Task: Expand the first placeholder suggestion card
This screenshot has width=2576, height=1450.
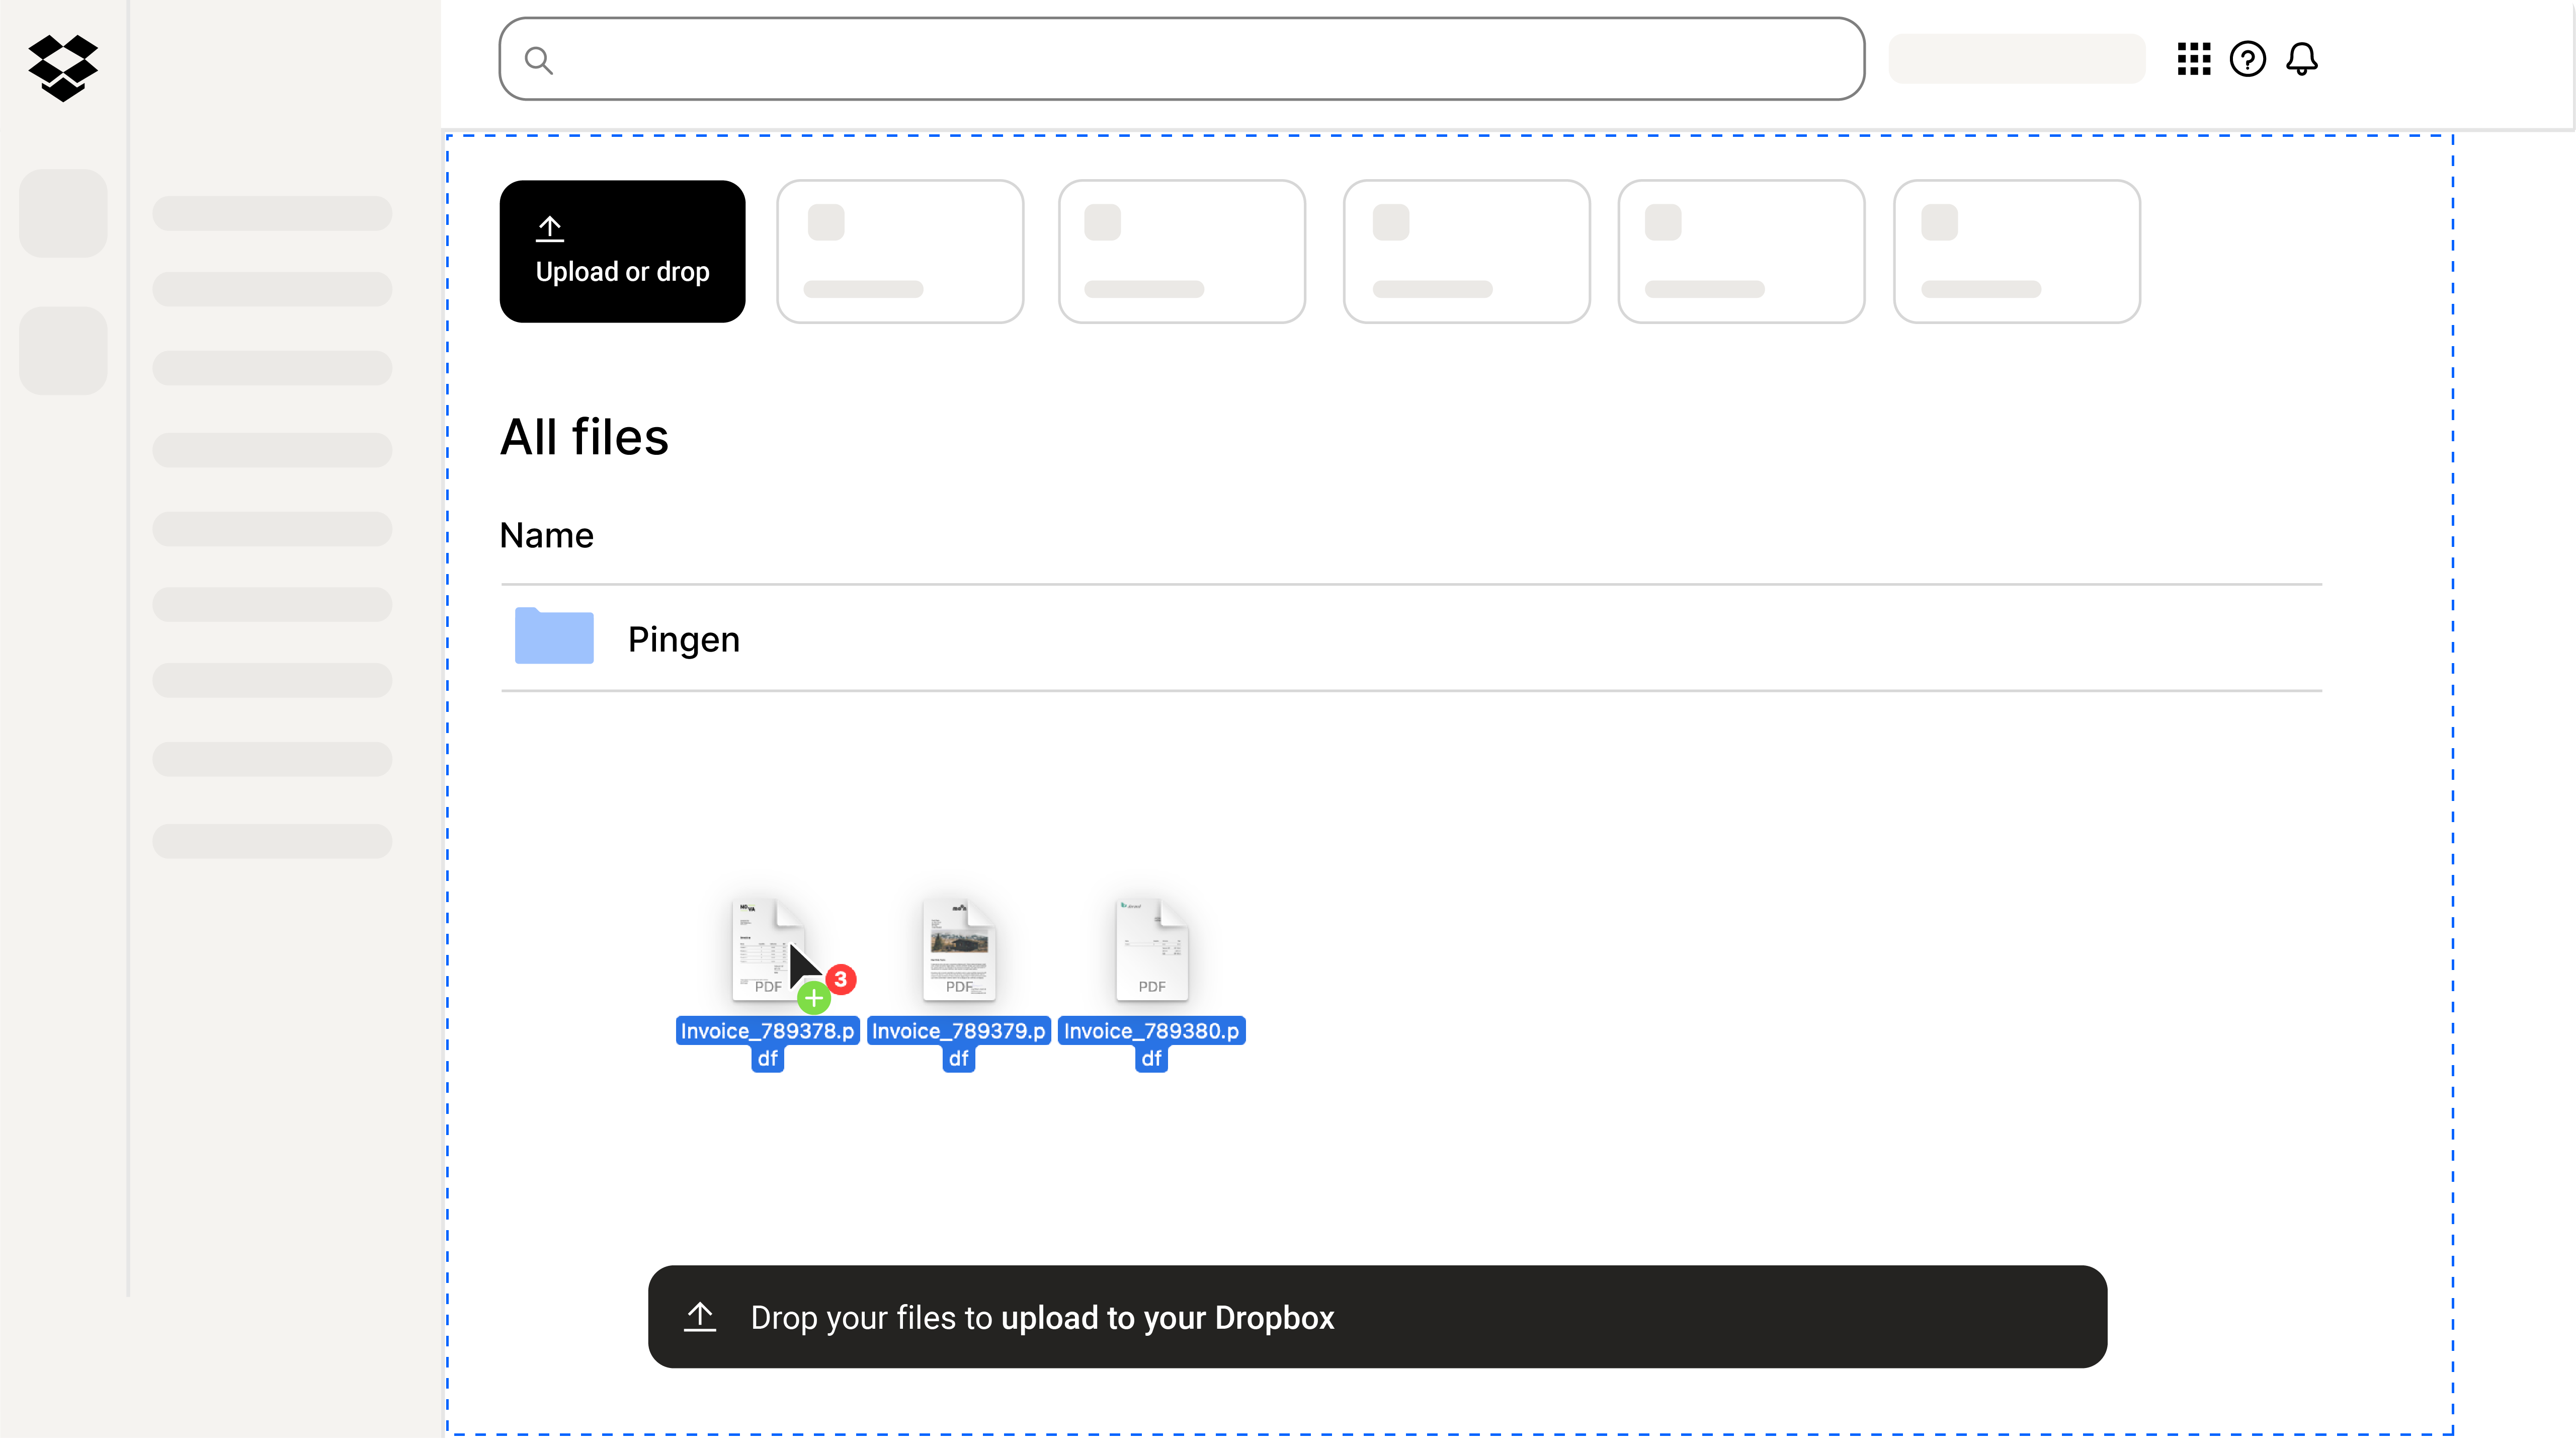Action: (899, 251)
